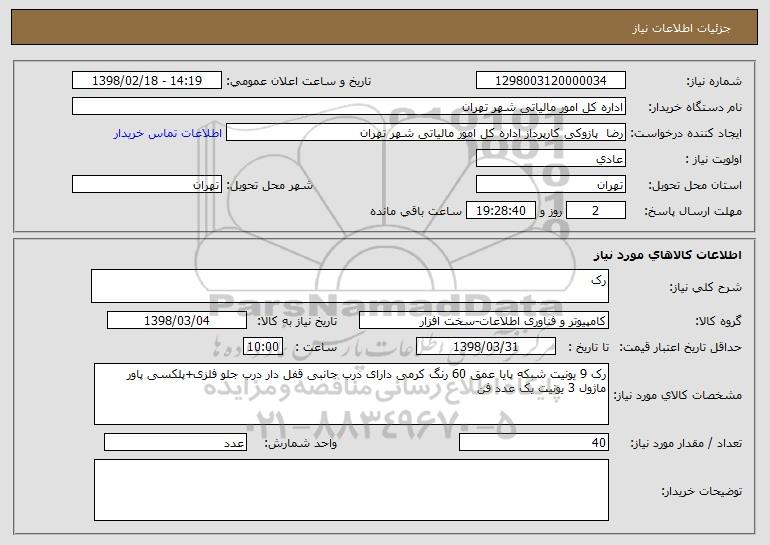Click the quantity field showing 40
Viewport: 770px width, 545px height.
pyautogui.click(x=534, y=442)
